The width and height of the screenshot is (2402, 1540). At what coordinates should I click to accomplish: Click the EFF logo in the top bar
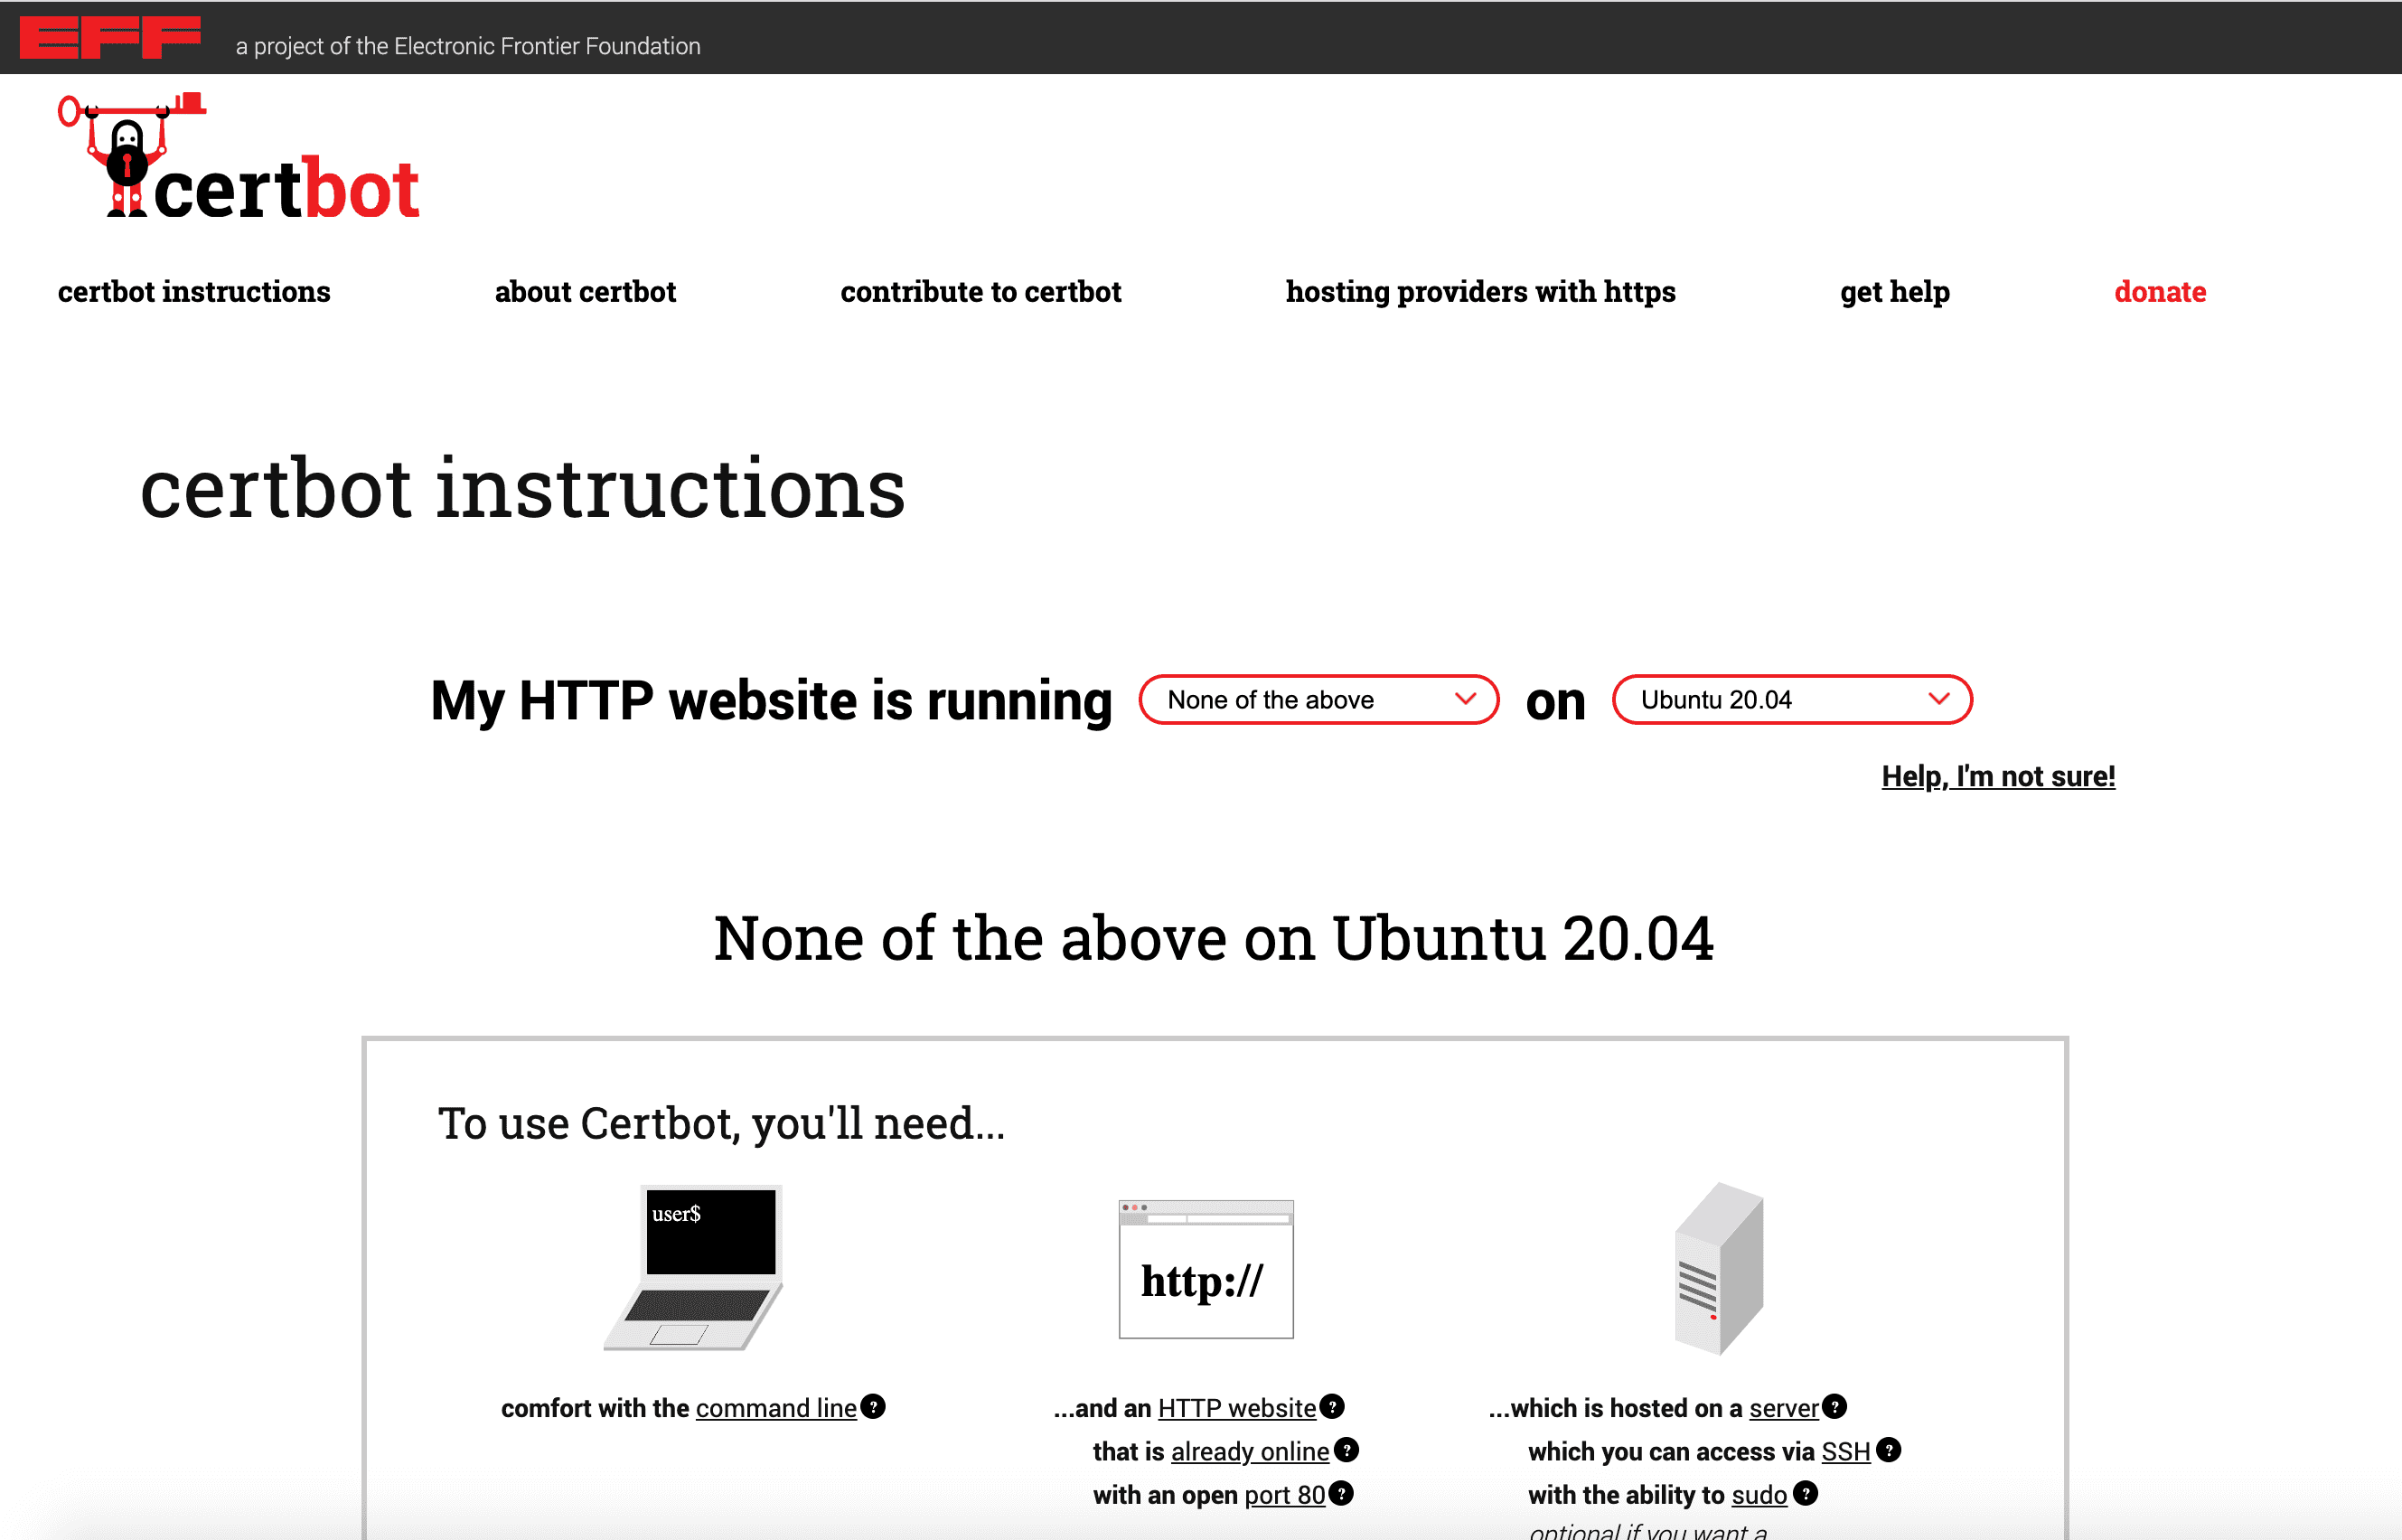(x=110, y=38)
